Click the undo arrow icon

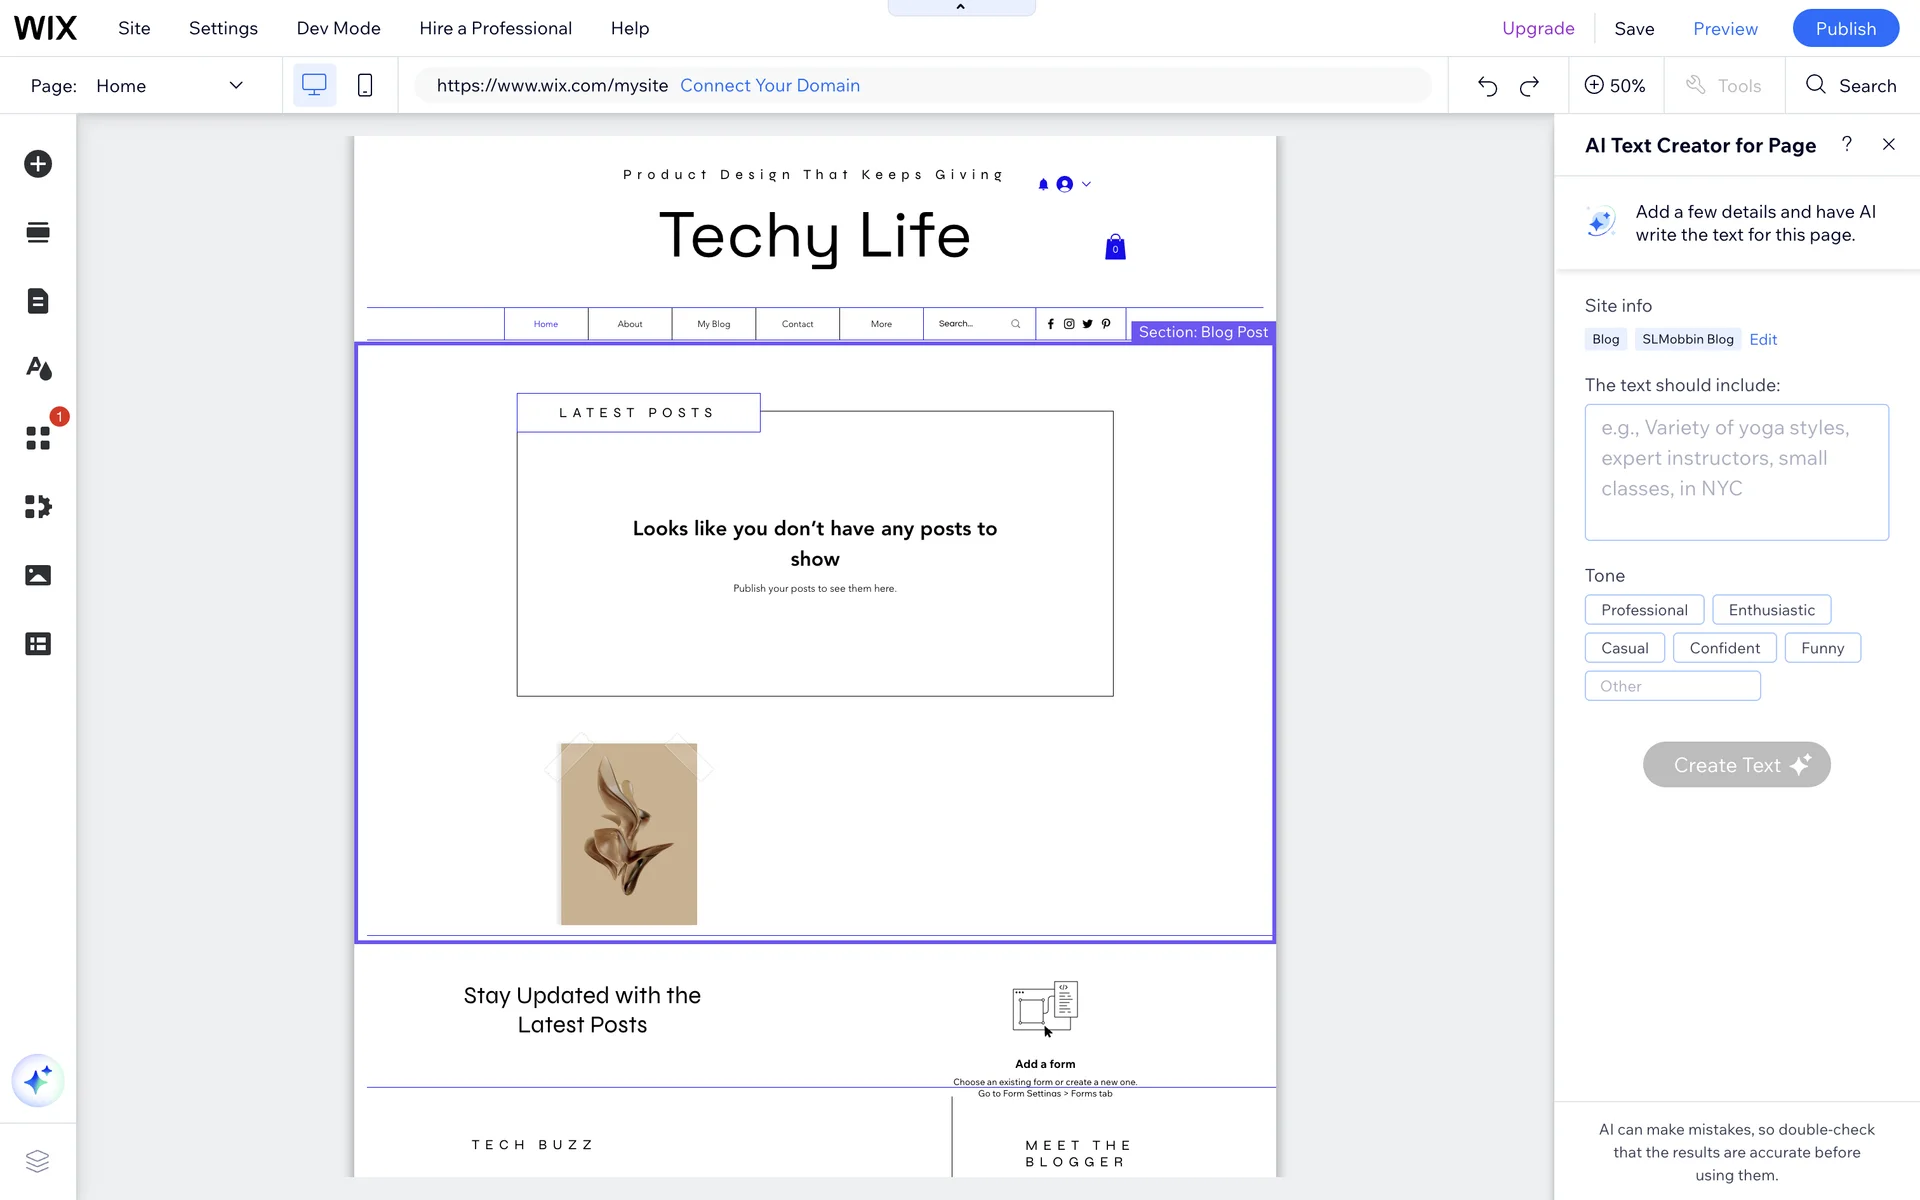coord(1487,86)
